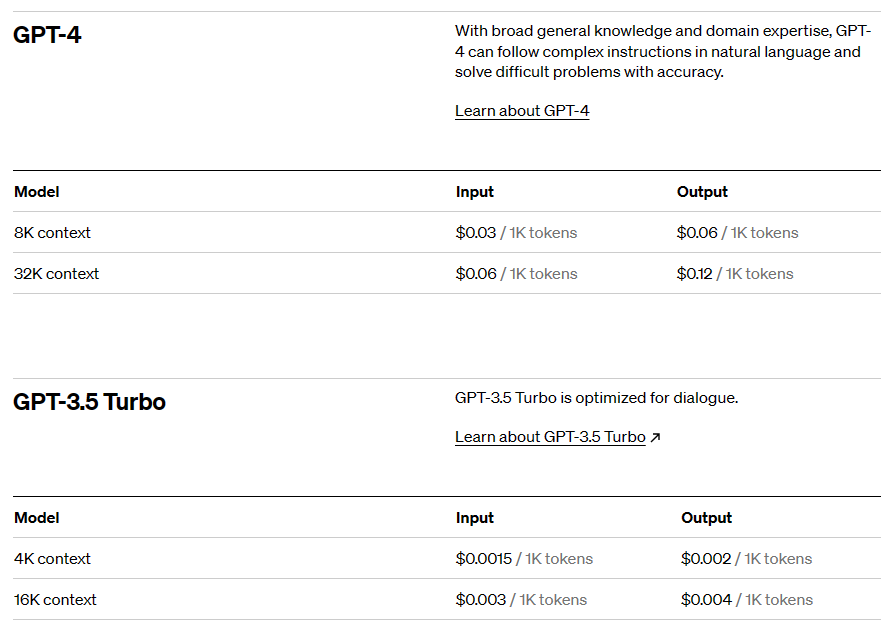The width and height of the screenshot is (893, 626).
Task: Click Model column header in GPT-4 table
Action: pos(37,192)
